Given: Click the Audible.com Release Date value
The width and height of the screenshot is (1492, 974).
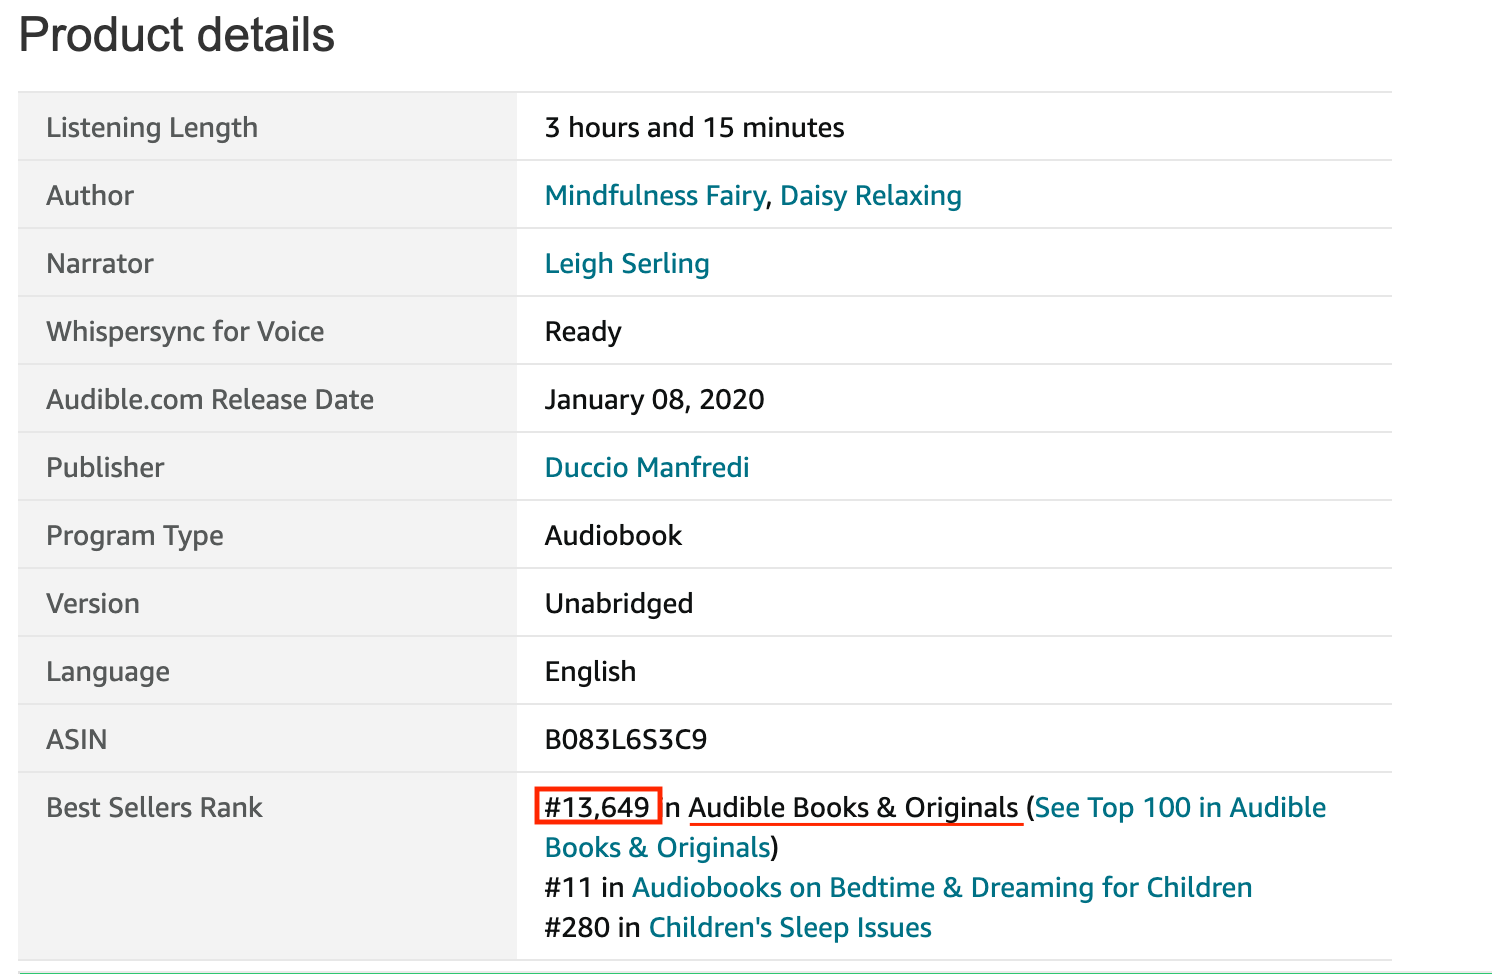Looking at the screenshot, I should click(x=654, y=399).
